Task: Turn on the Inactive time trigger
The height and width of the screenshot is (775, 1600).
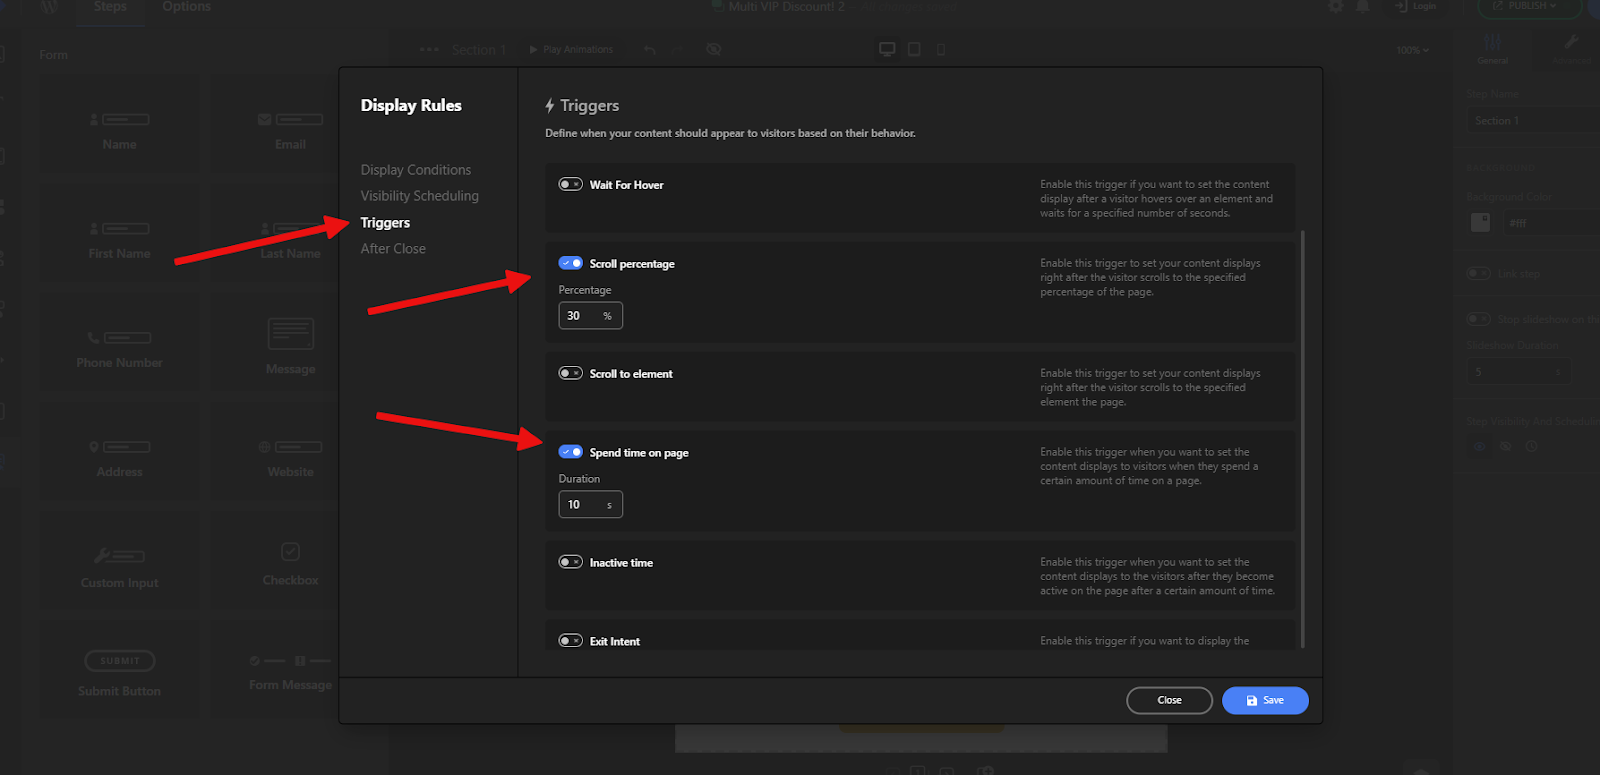Action: tap(570, 562)
